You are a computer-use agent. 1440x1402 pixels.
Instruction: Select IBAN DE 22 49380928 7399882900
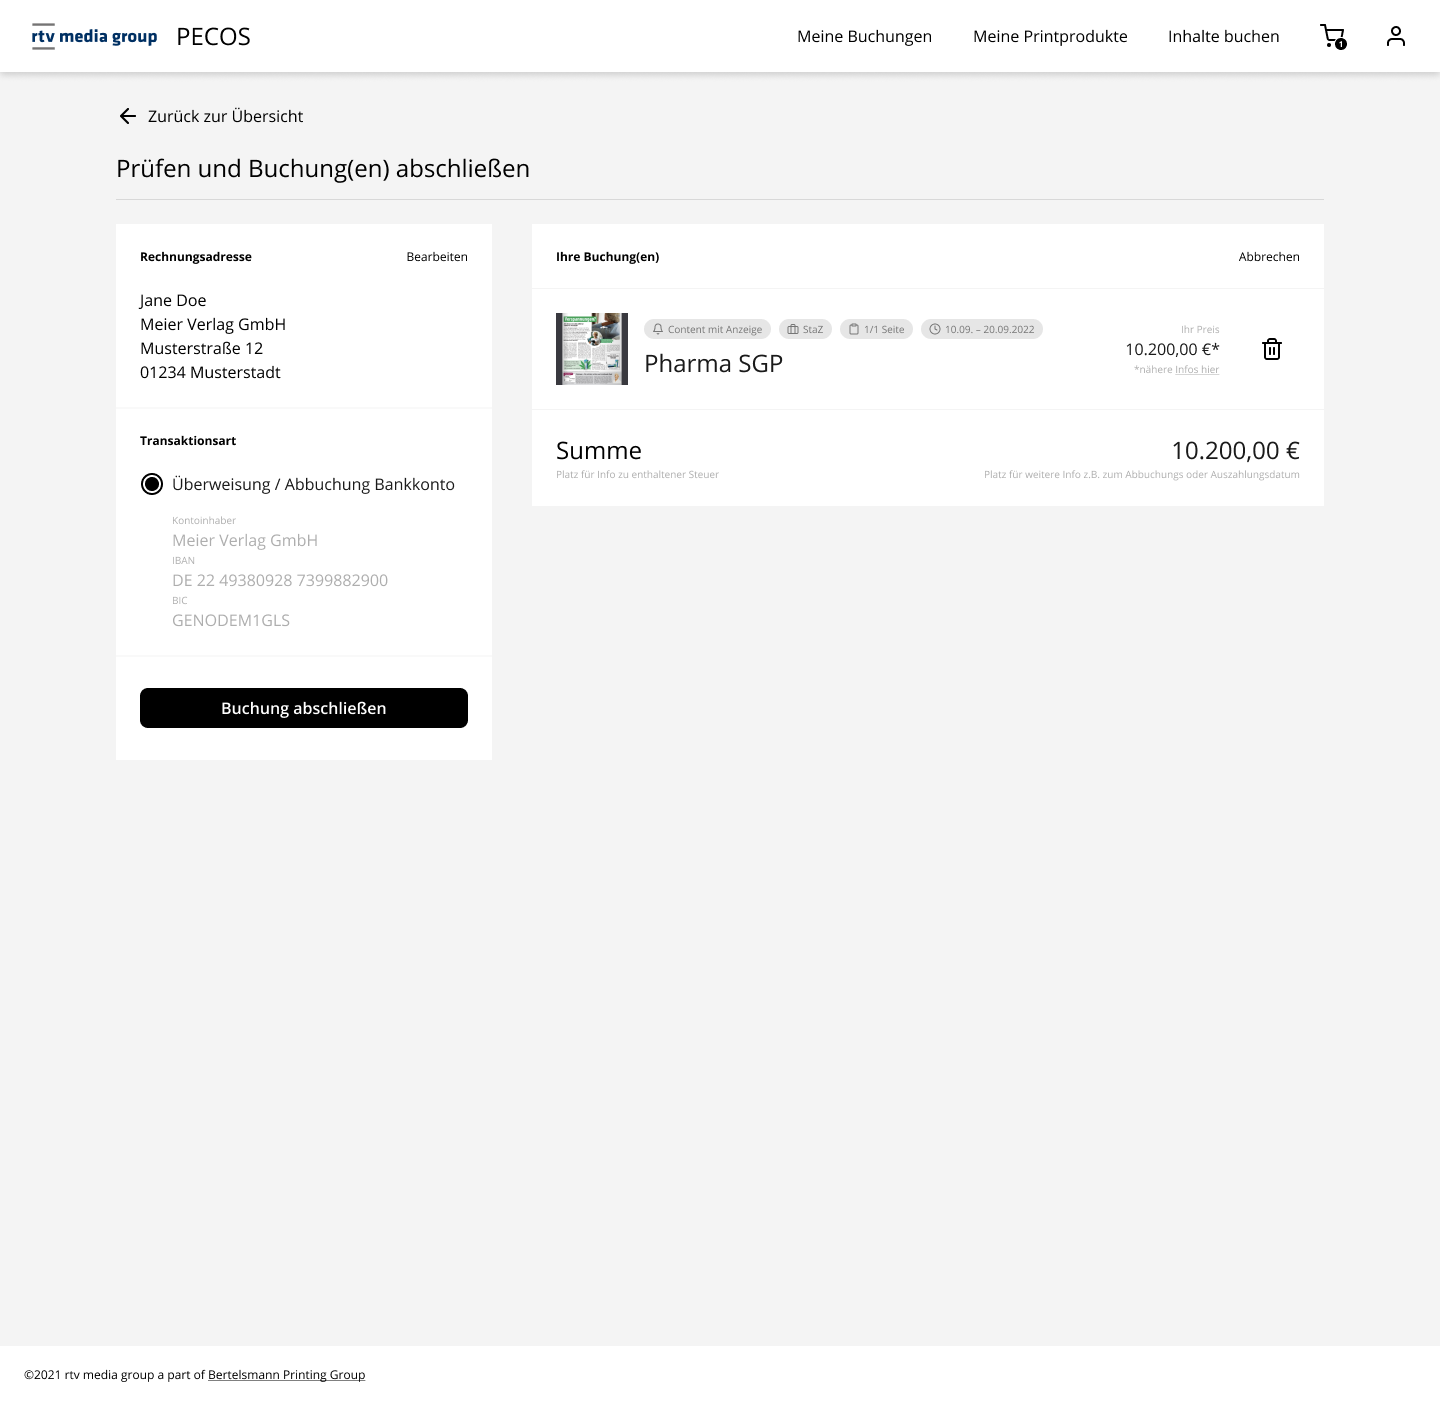pos(280,580)
